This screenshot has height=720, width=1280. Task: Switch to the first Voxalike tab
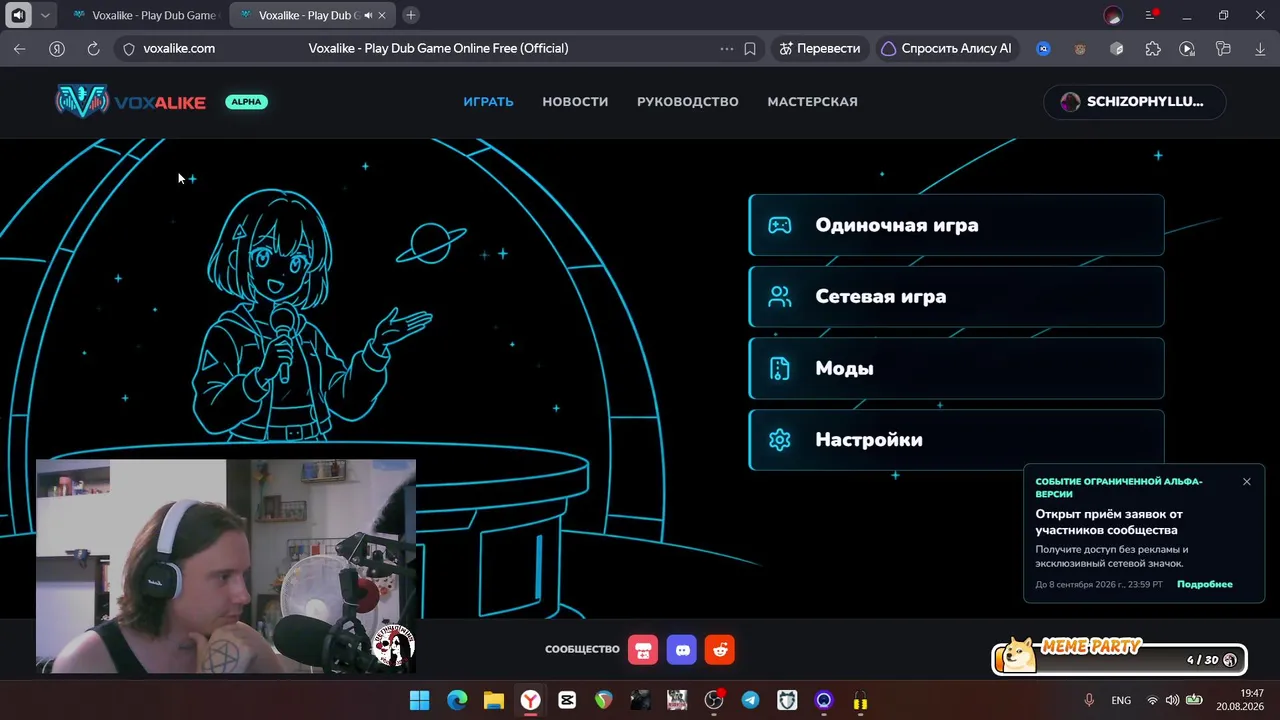[145, 15]
